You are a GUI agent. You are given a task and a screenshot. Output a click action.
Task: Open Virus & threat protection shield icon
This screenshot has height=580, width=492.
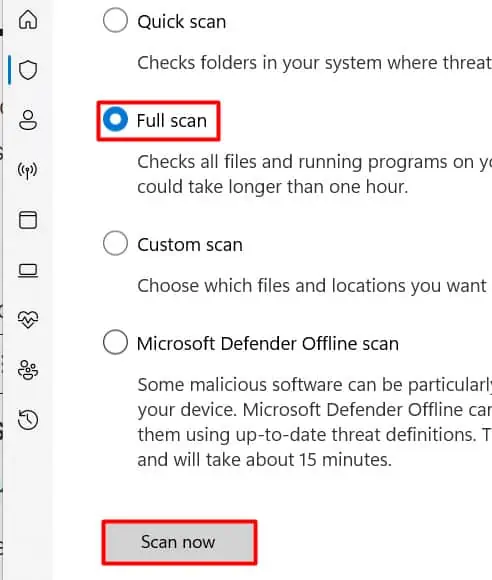28,70
